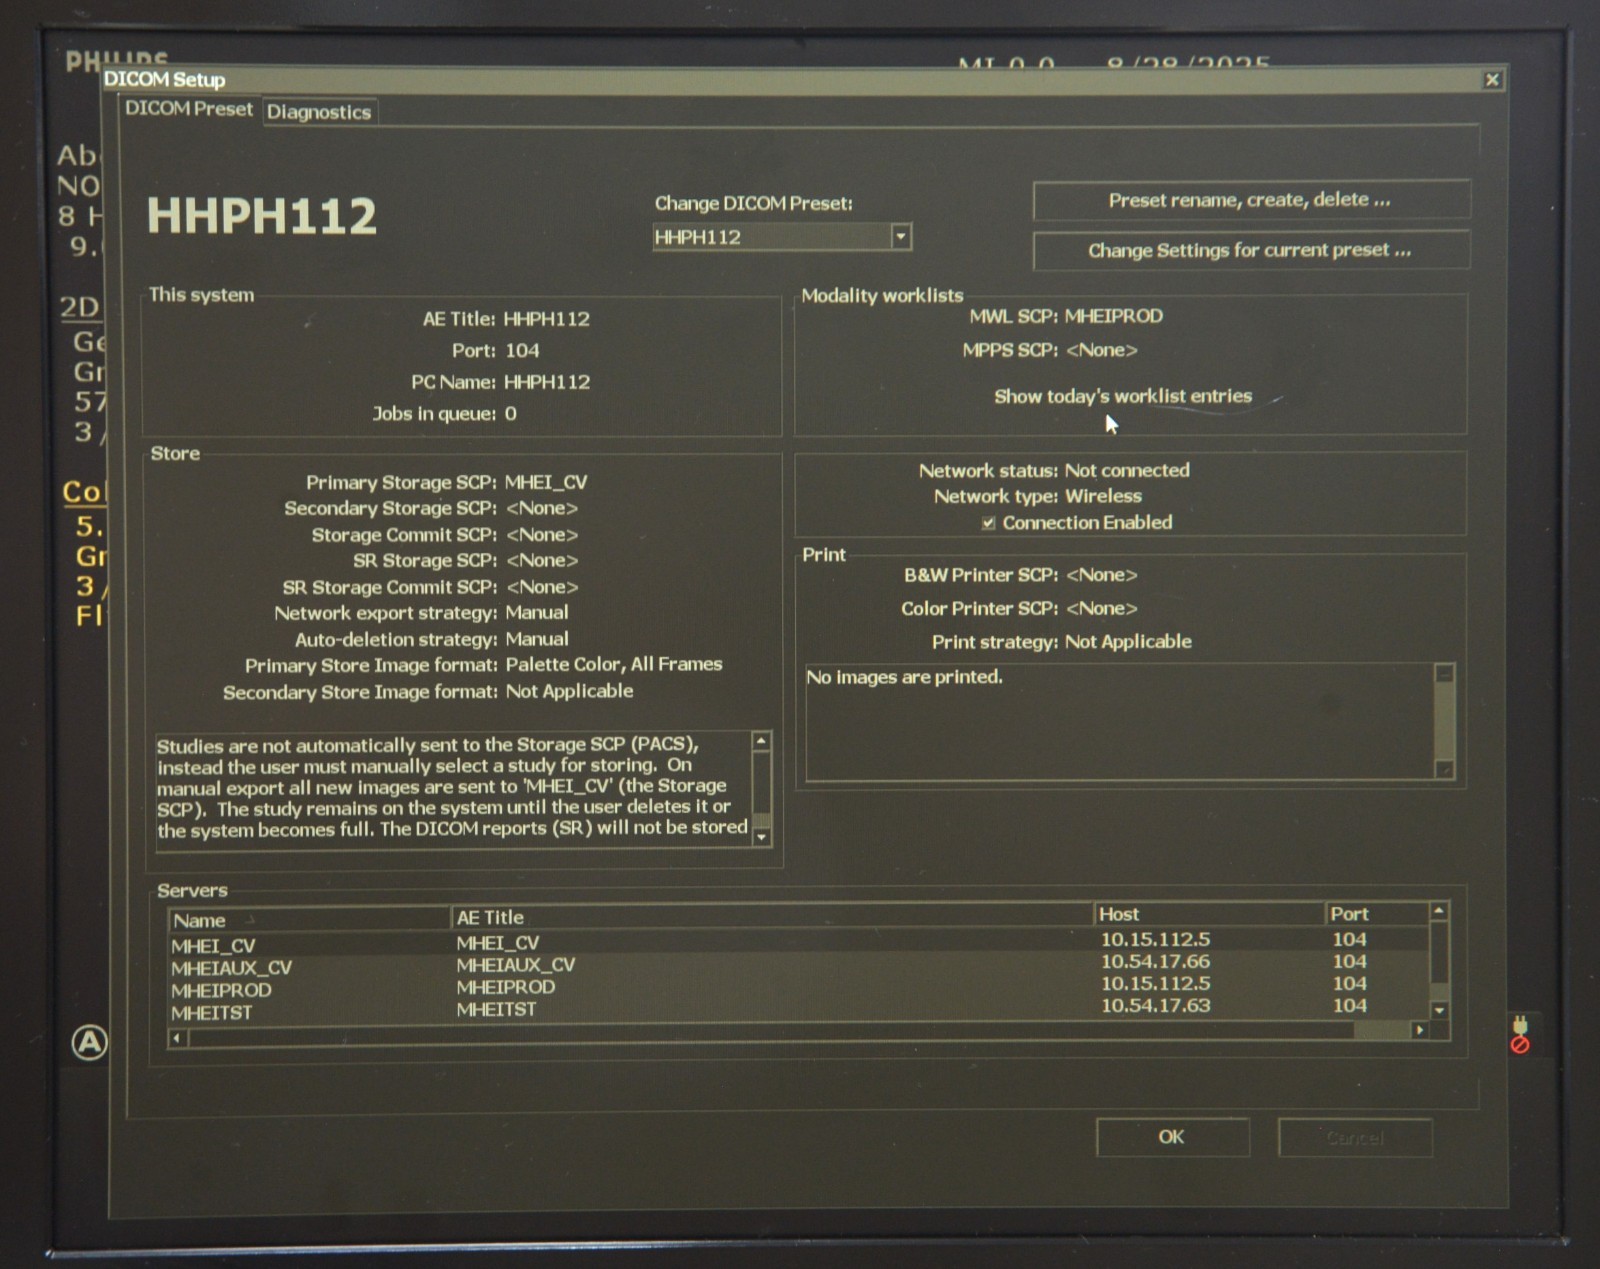Close the DICOM Setup dialog
The width and height of the screenshot is (1600, 1269).
coord(1491,80)
